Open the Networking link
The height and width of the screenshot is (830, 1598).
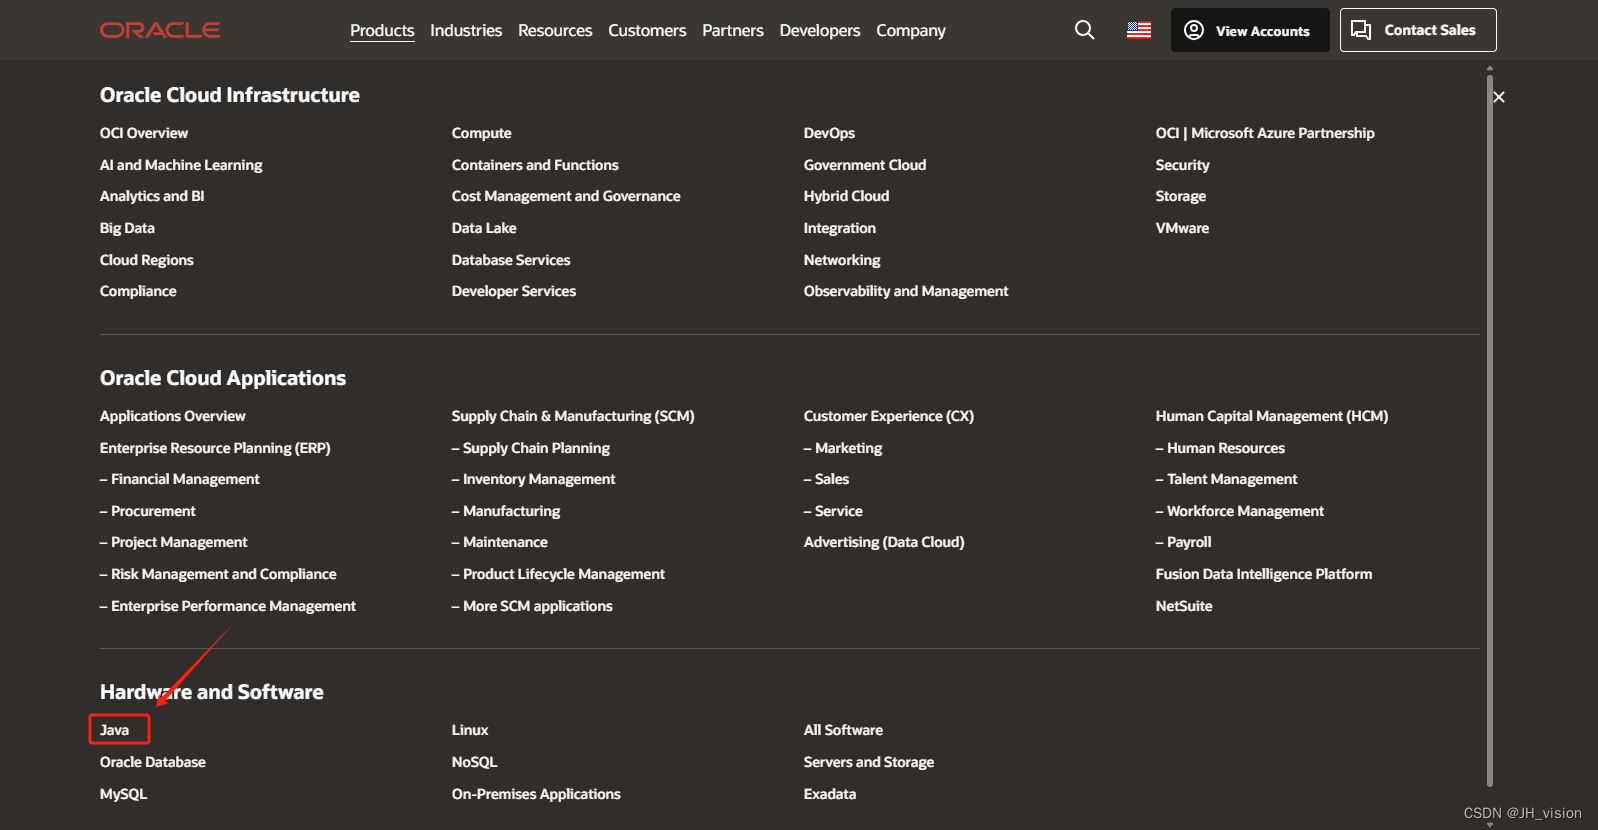click(842, 260)
